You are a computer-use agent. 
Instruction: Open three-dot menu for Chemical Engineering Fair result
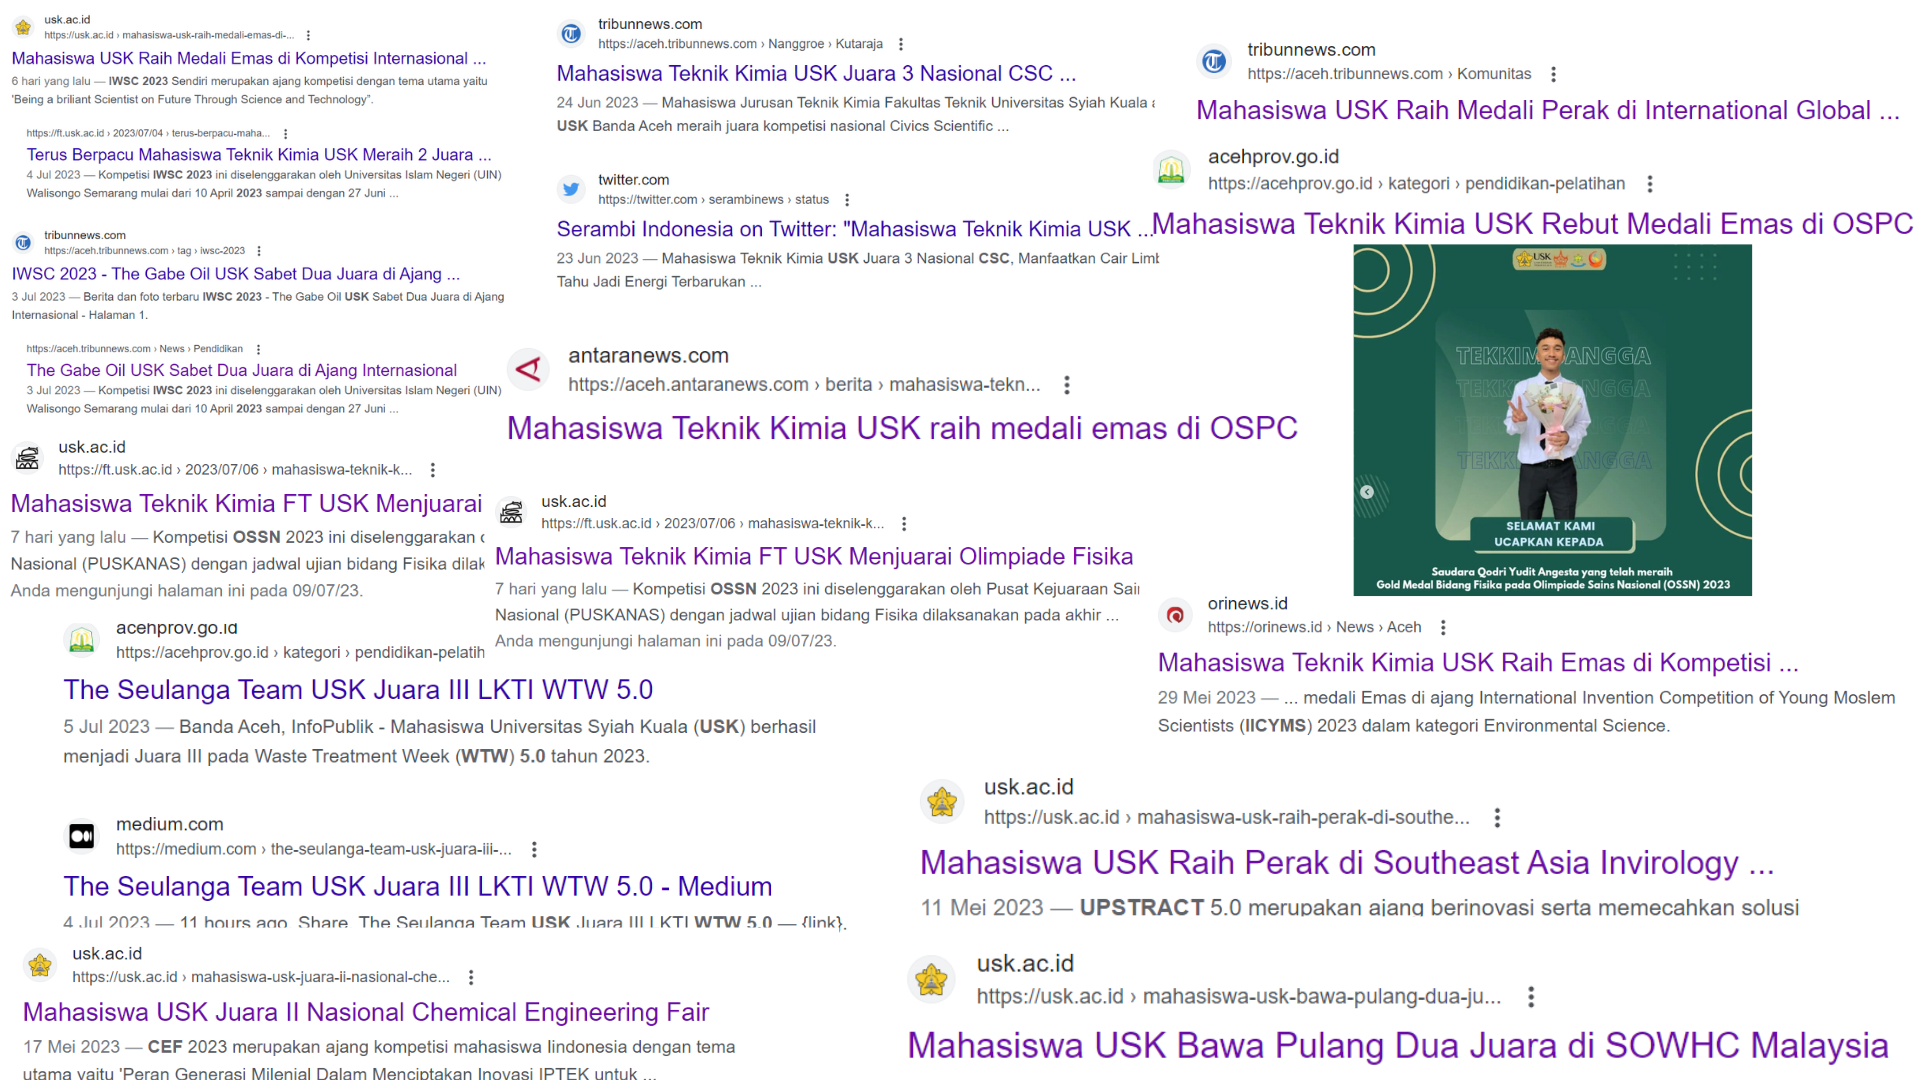(471, 977)
